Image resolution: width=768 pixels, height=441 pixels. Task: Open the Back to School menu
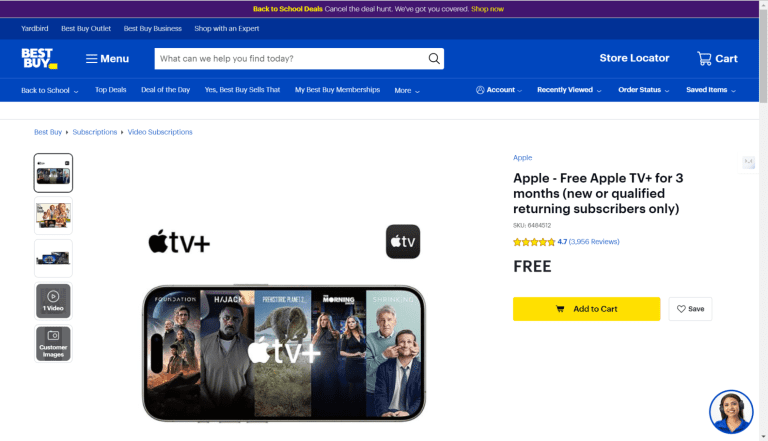tap(50, 90)
